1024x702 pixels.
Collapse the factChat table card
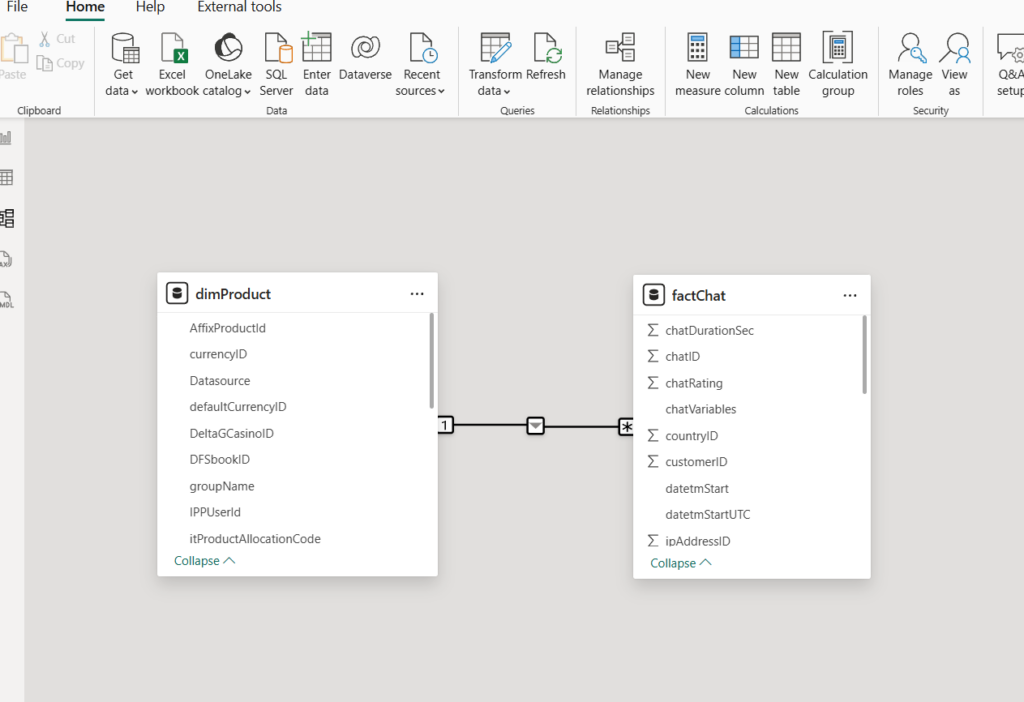tap(680, 563)
